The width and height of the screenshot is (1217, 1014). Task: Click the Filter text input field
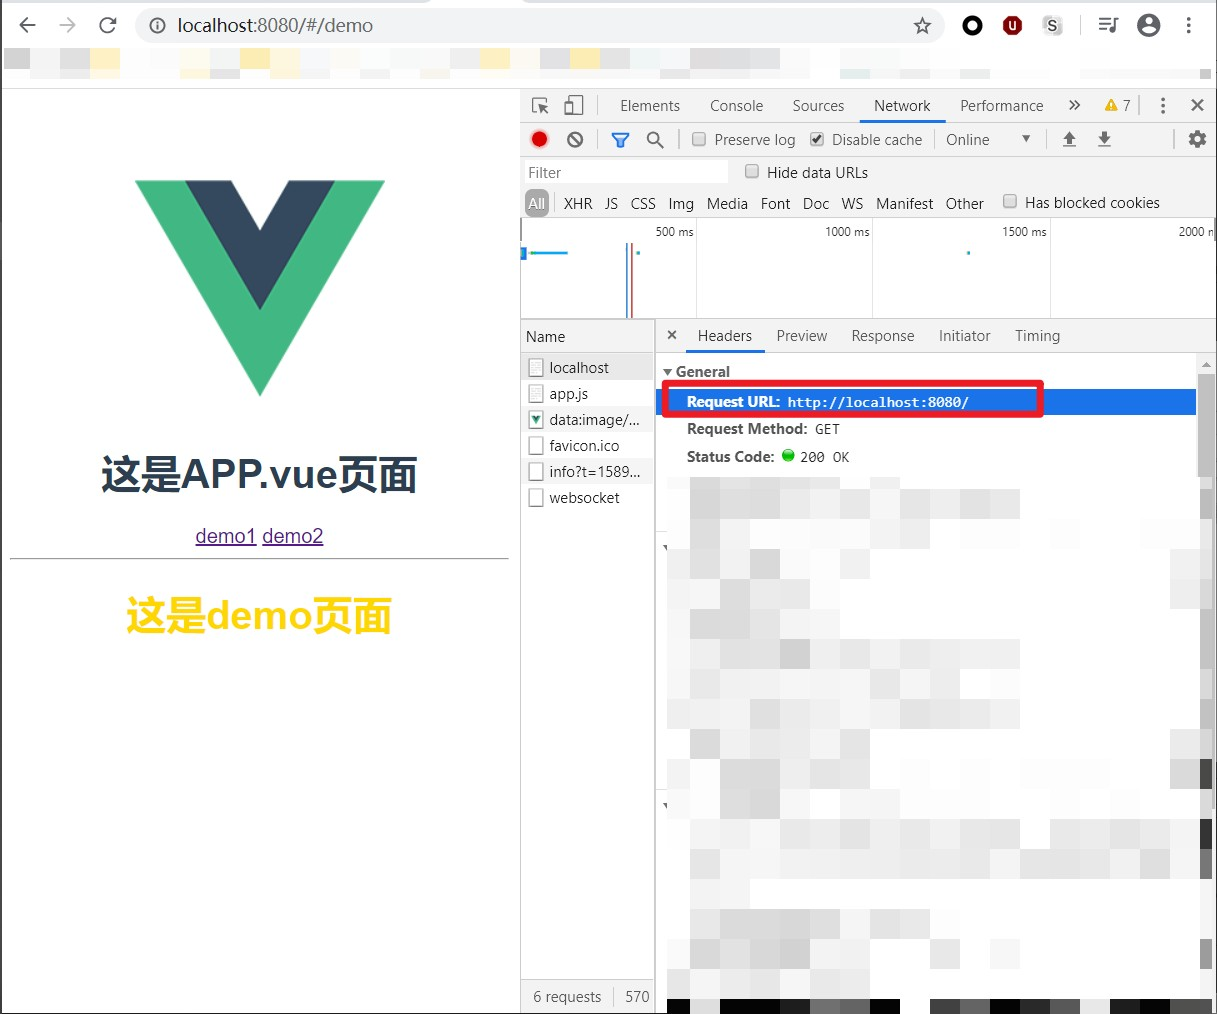tap(626, 172)
